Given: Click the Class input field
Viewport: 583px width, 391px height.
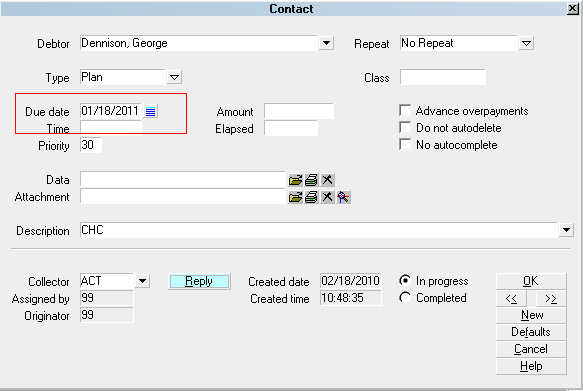Looking at the screenshot, I should pos(443,77).
